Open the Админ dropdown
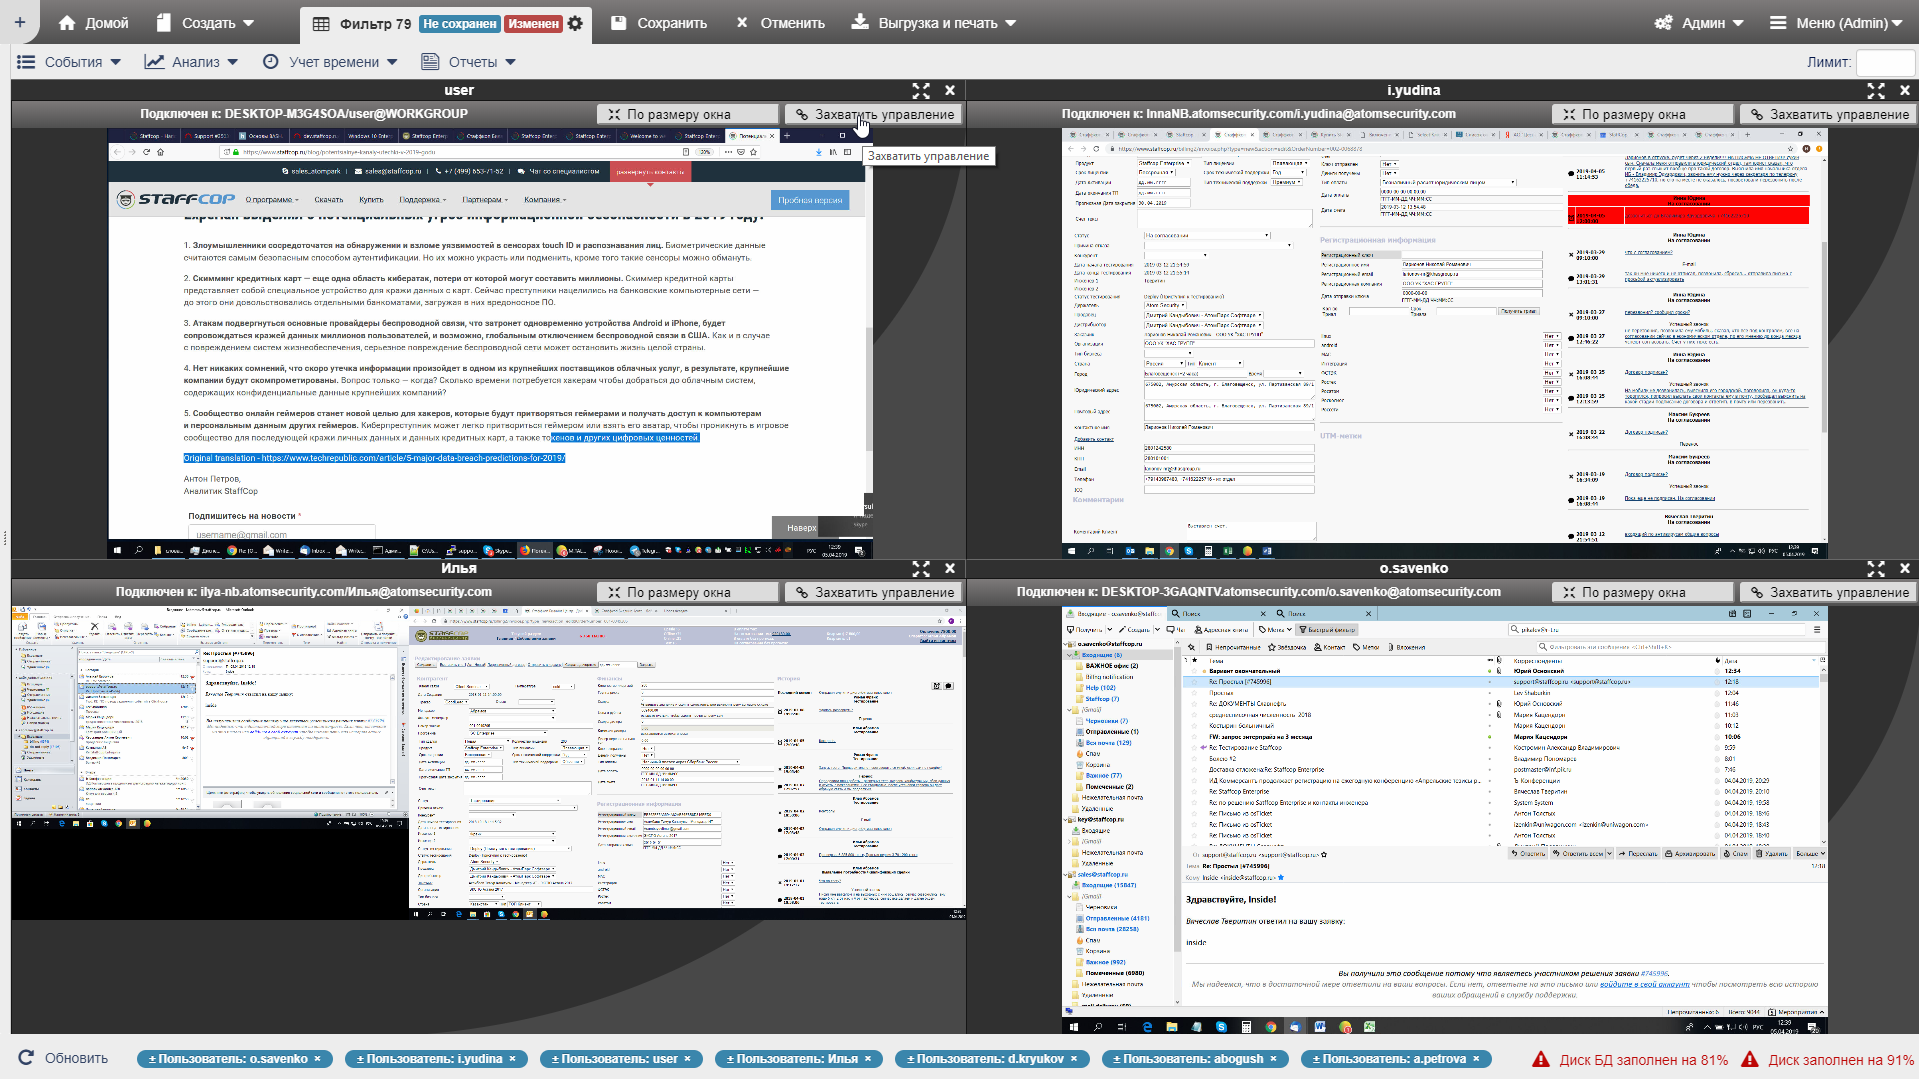The height and width of the screenshot is (1079, 1919). (1699, 23)
